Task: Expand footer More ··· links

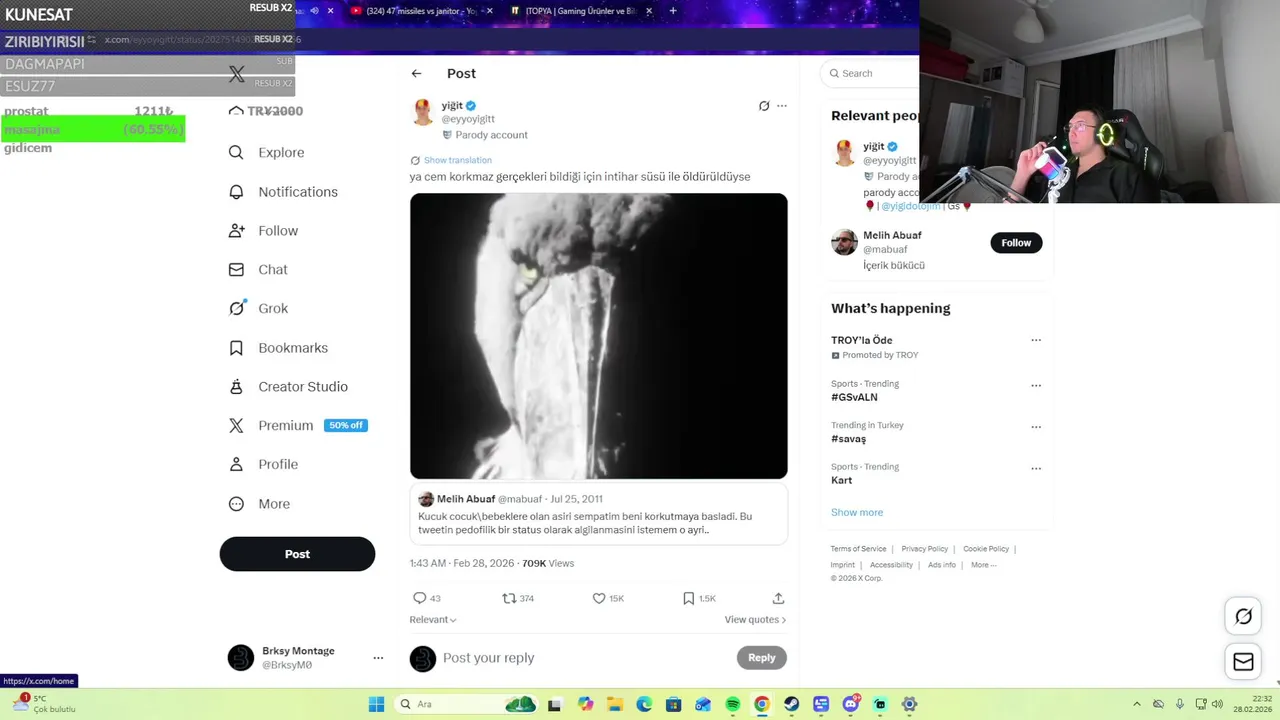Action: [x=983, y=565]
